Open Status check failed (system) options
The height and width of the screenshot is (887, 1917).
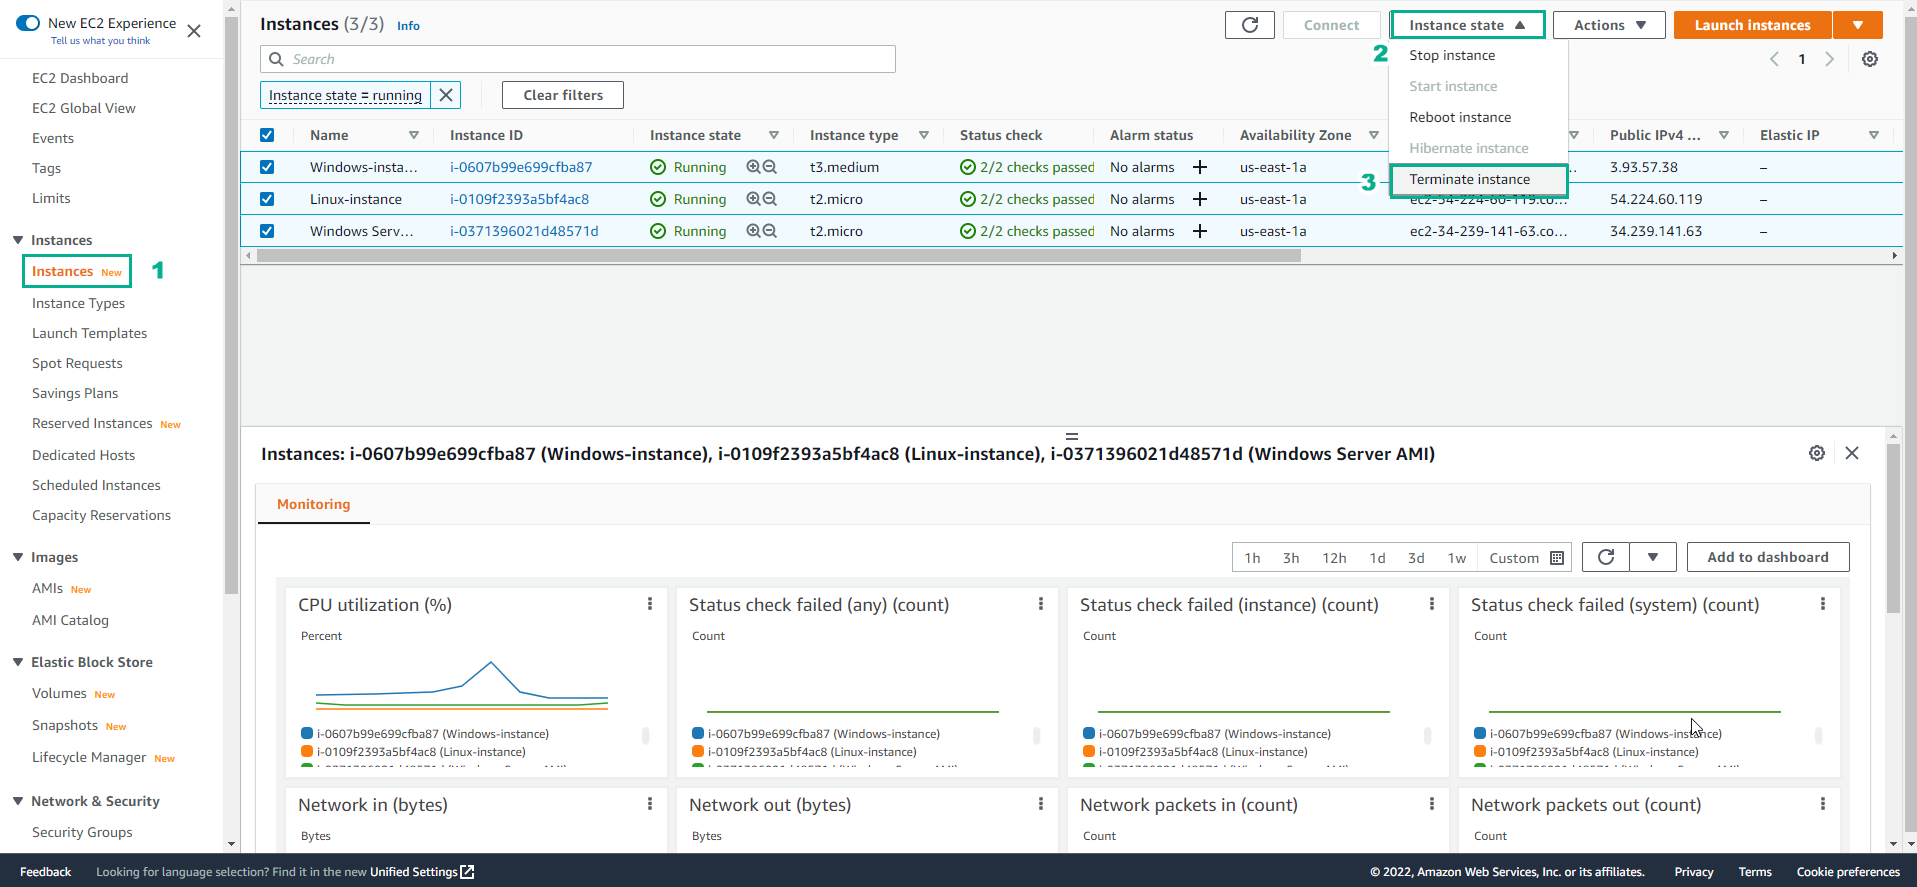1823,604
